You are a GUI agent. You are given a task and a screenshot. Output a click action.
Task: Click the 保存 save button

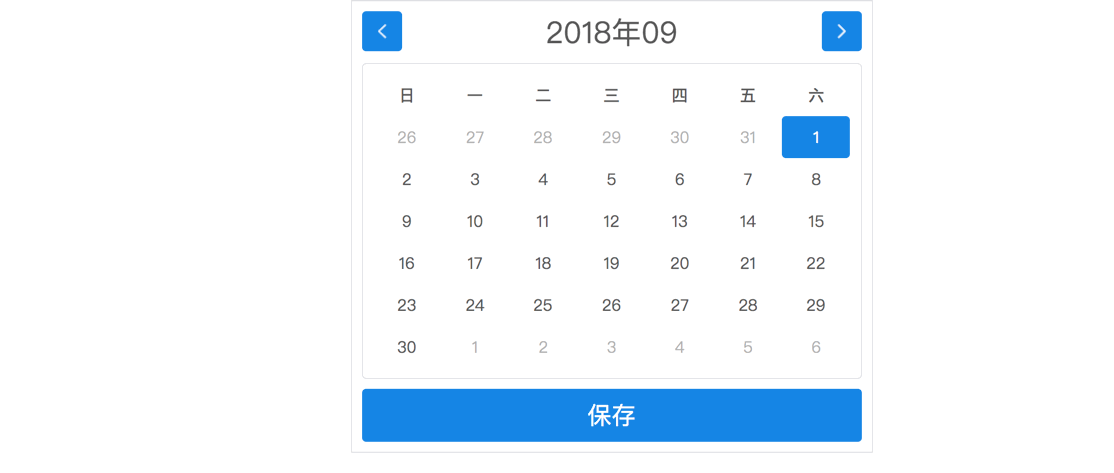[x=612, y=415]
